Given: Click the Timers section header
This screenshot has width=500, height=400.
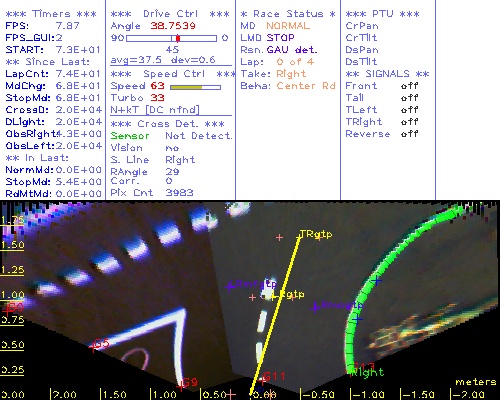Looking at the screenshot, I should (x=51, y=14).
